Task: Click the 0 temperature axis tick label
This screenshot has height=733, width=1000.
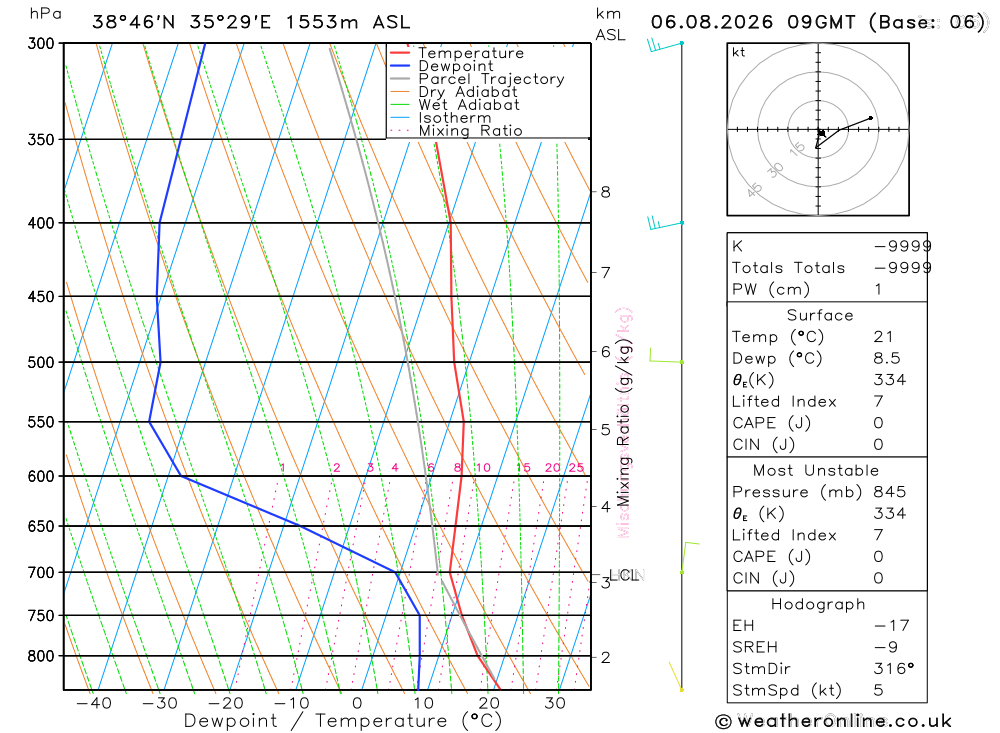Action: 357,703
